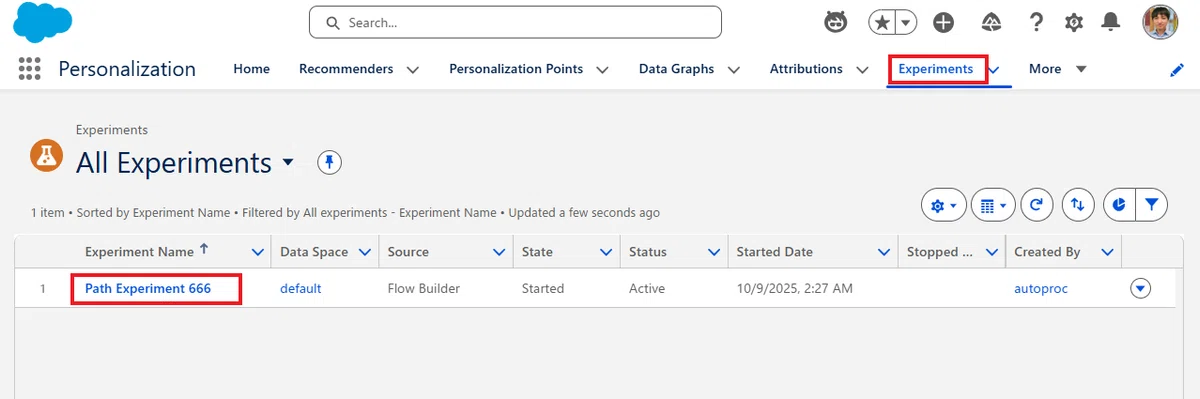
Task: Click the Sort arrows icon button
Action: tap(1077, 205)
